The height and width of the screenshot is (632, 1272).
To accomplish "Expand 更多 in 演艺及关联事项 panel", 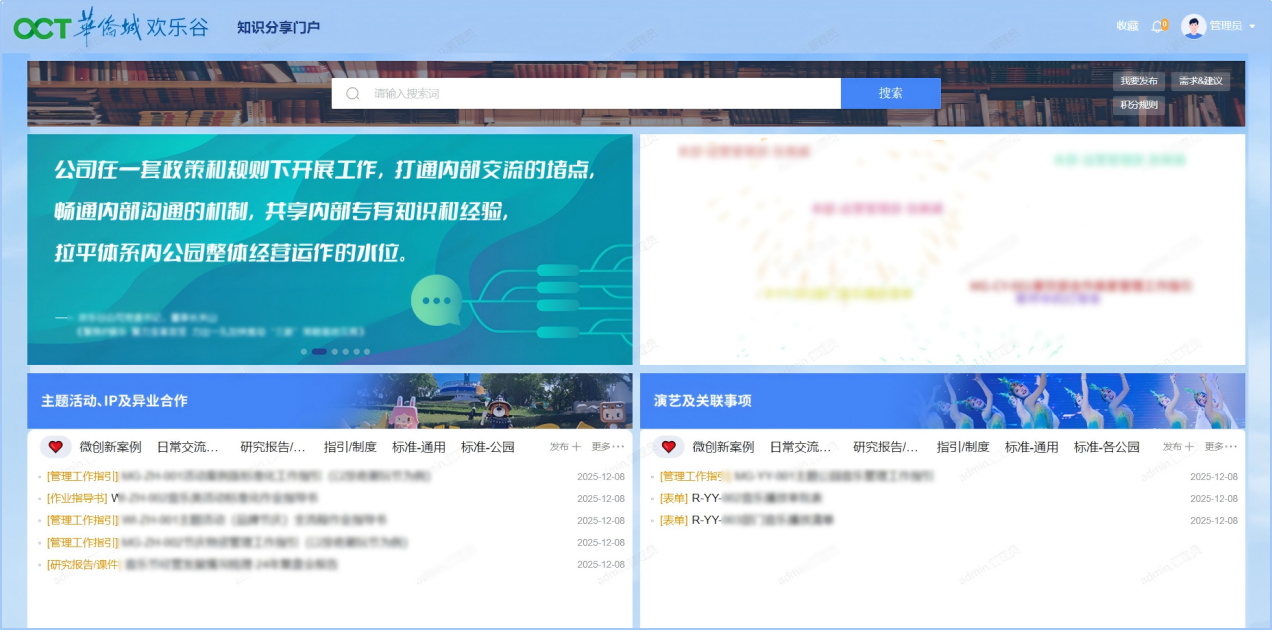I will pos(1220,447).
